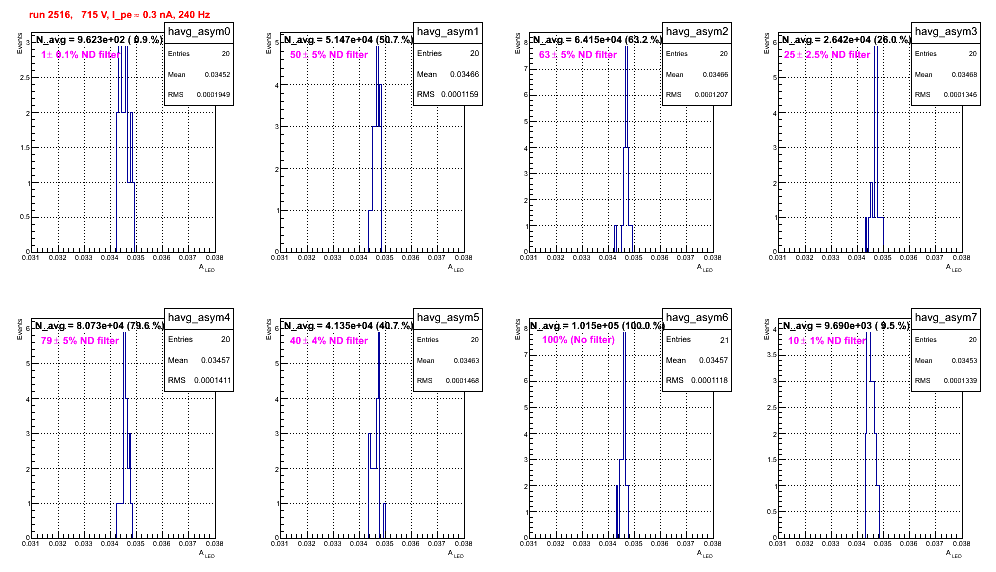Viewport: 996px width, 572px height.
Task: Pick the magenta '100% (No filter)' label
Action: coord(579,340)
